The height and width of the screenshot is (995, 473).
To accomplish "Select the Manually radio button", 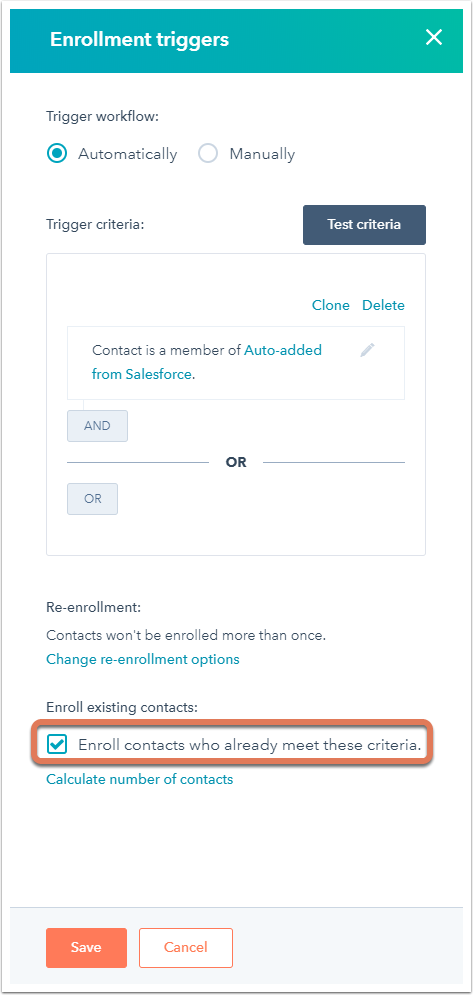I will coord(208,154).
